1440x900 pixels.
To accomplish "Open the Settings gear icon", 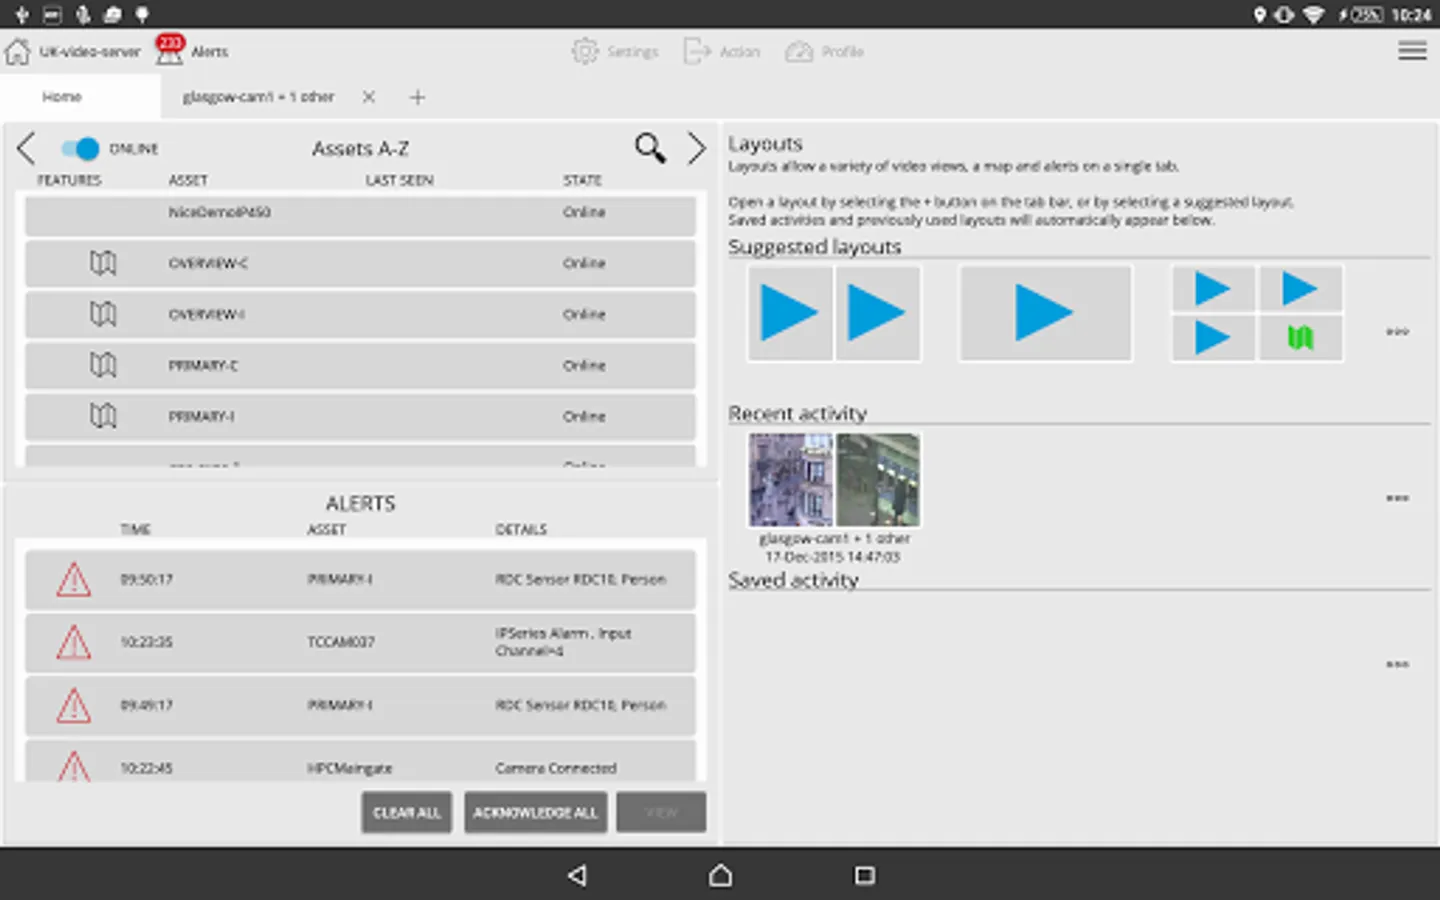I will point(584,51).
